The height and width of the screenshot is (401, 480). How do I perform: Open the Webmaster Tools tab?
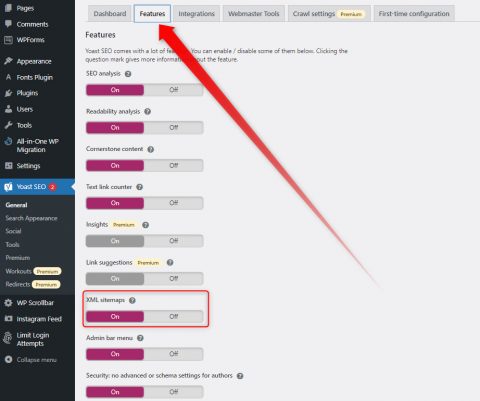(254, 14)
